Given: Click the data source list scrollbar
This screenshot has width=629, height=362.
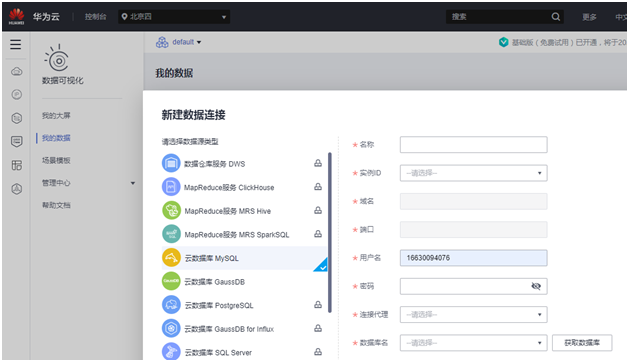Looking at the screenshot, I should tap(330, 232).
